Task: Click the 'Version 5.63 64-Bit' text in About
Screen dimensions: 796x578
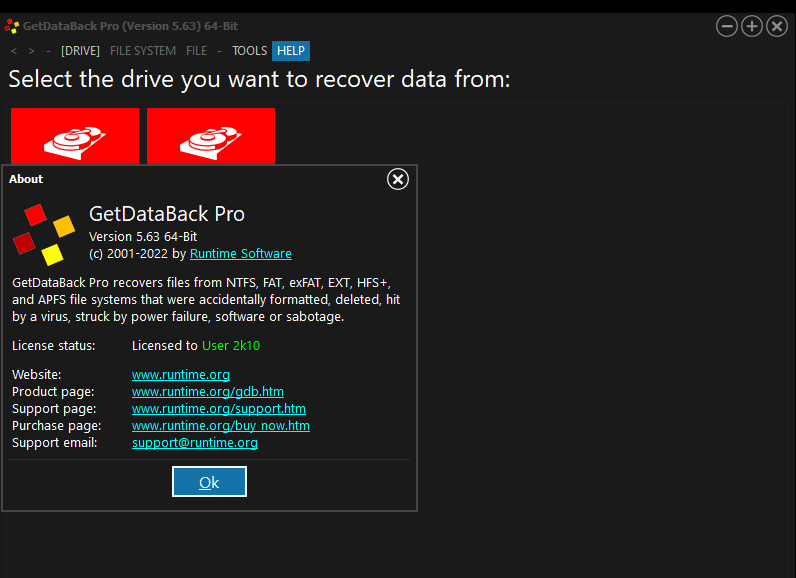Action: point(143,236)
